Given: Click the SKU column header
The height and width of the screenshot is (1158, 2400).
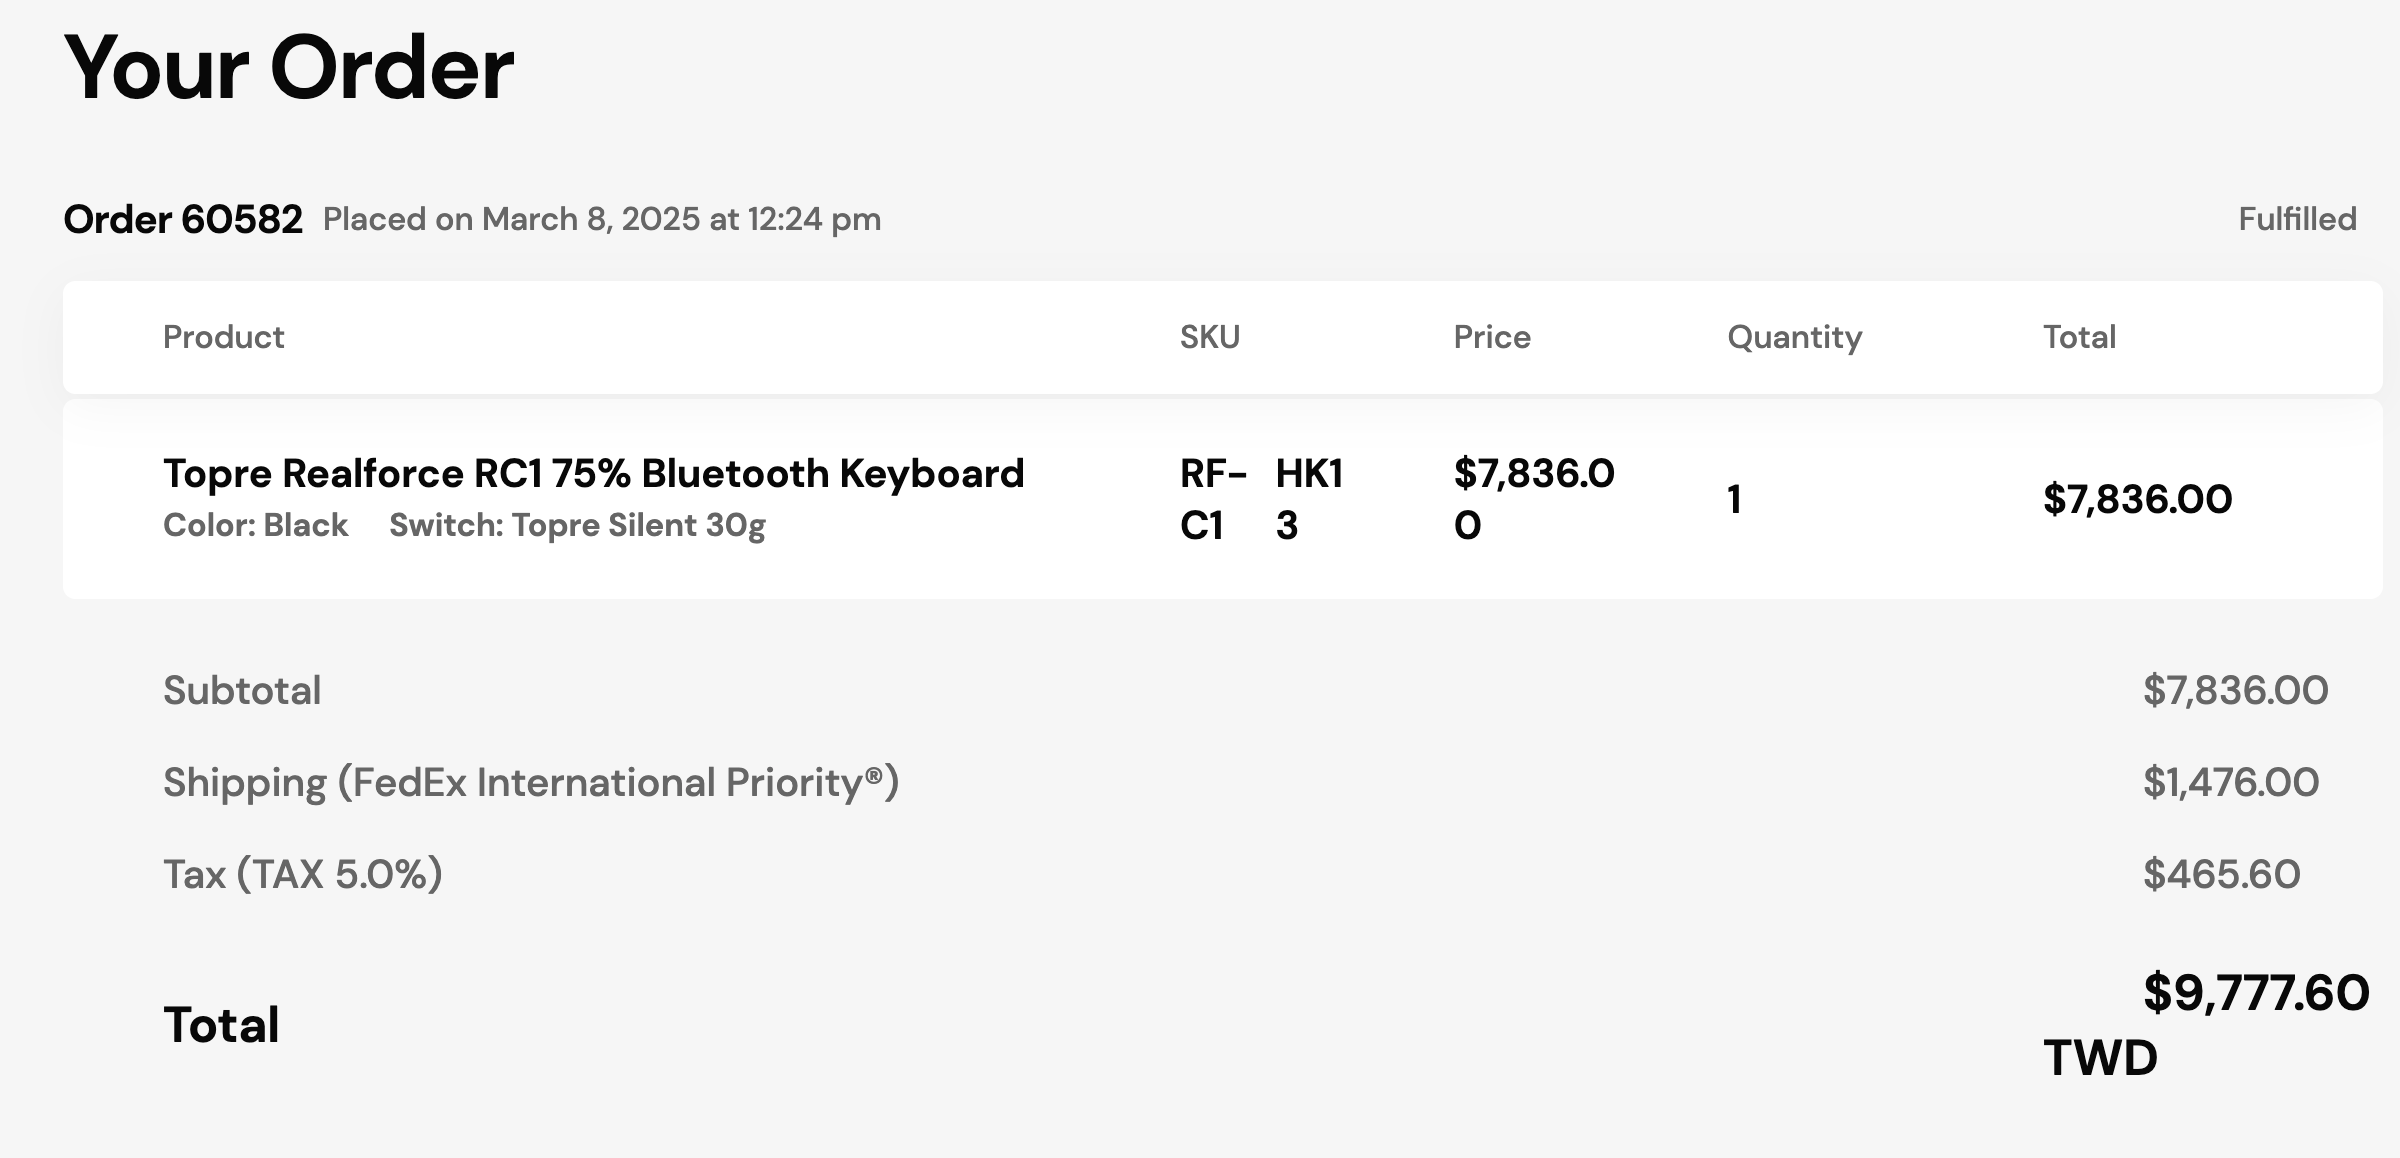Looking at the screenshot, I should 1210,337.
